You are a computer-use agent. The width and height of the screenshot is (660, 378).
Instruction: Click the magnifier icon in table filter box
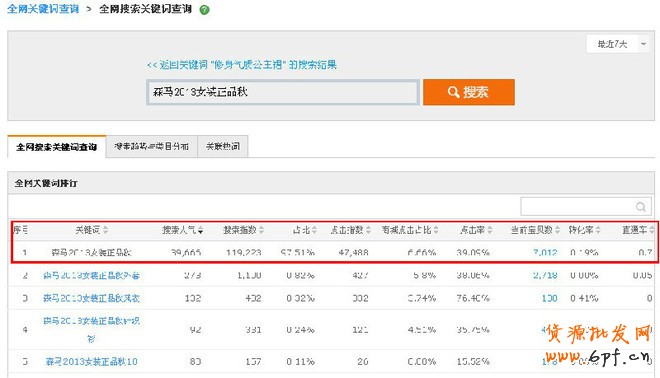tap(640, 207)
